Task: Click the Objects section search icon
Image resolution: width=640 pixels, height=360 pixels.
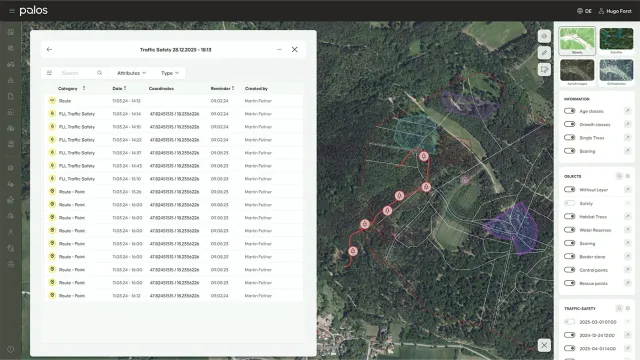Action: tap(619, 176)
